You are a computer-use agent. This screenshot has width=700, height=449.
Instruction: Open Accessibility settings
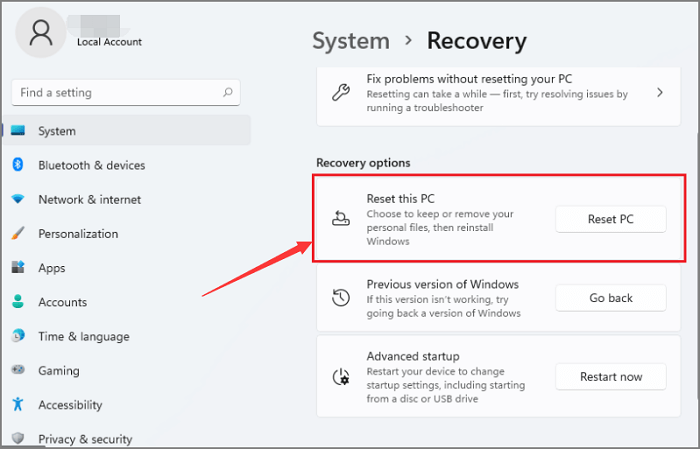click(x=127, y=404)
